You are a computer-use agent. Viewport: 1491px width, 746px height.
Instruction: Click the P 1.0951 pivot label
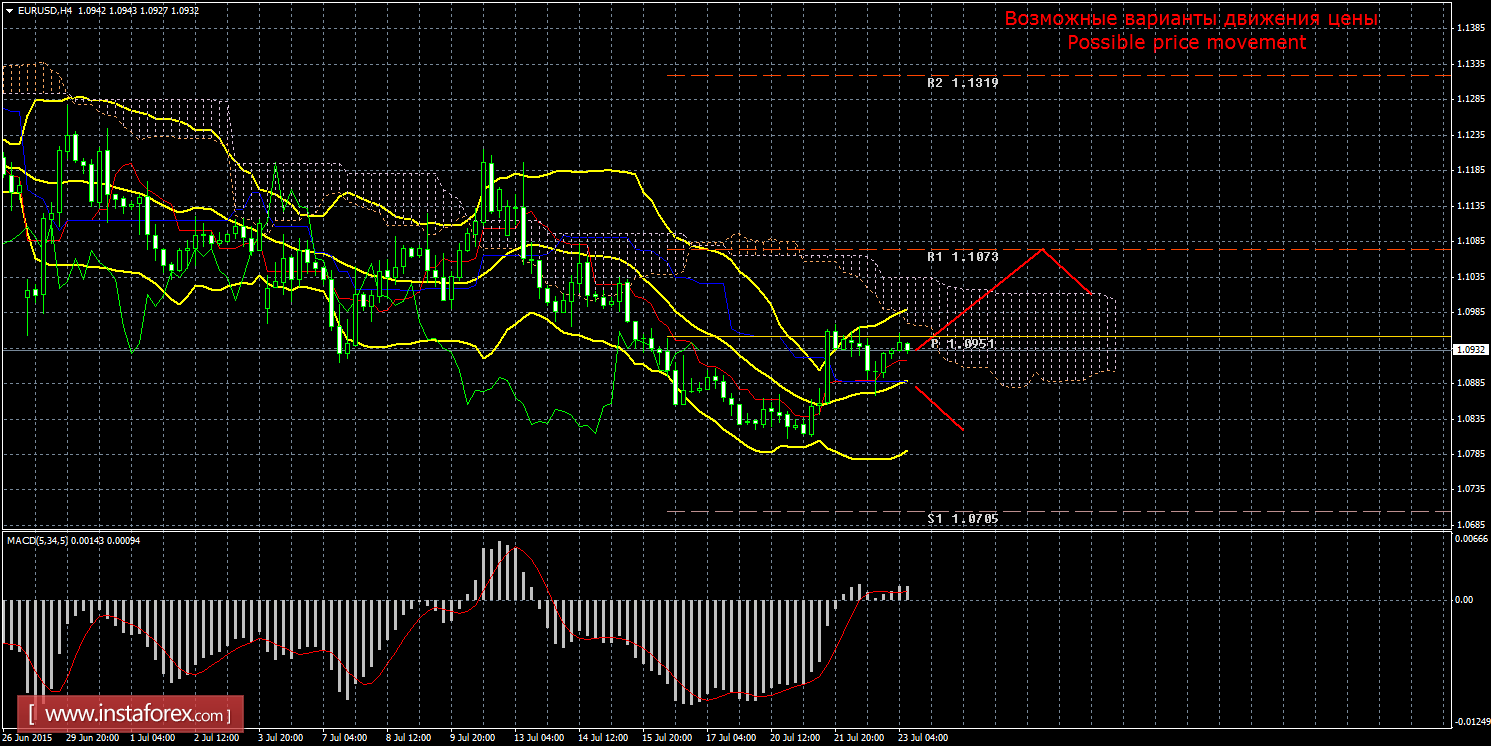(963, 343)
